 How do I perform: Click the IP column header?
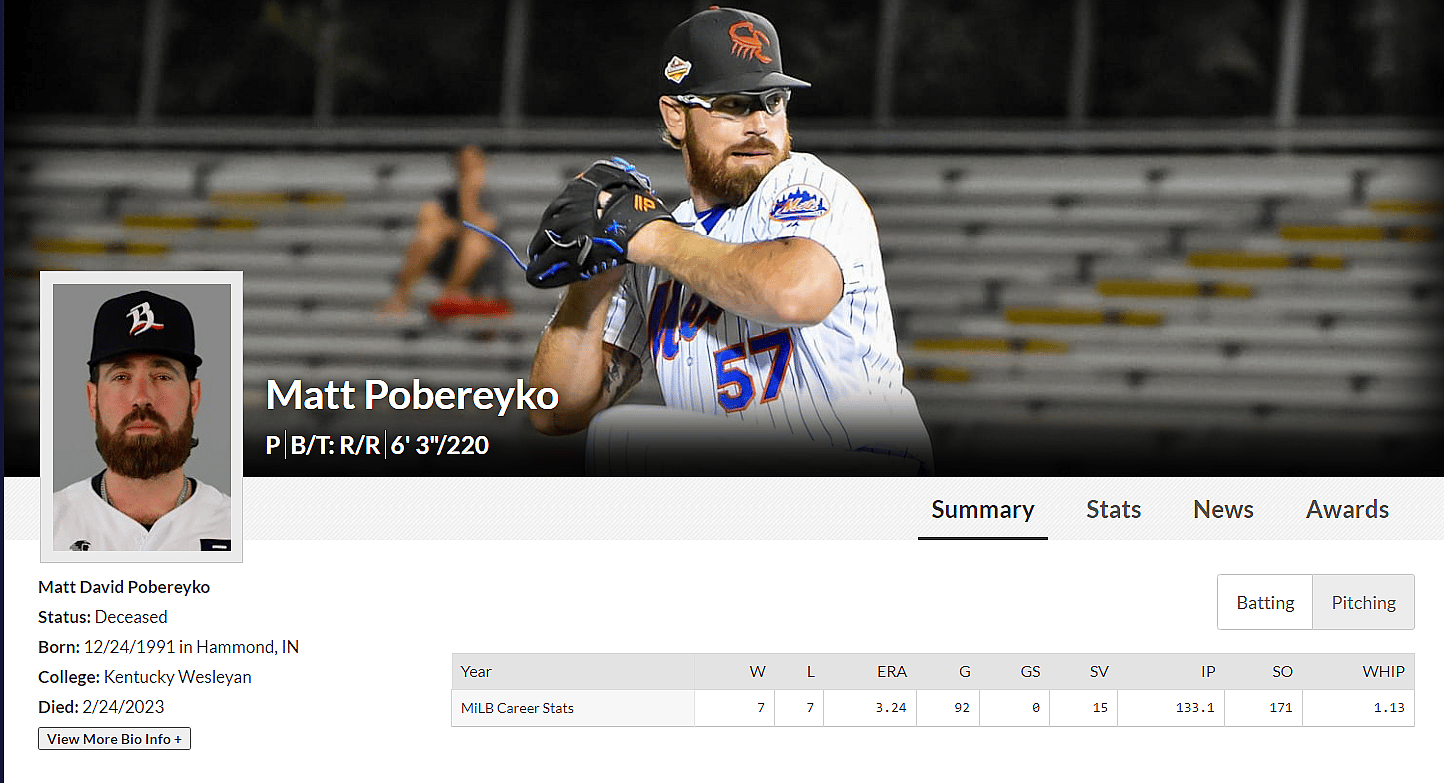point(1206,672)
